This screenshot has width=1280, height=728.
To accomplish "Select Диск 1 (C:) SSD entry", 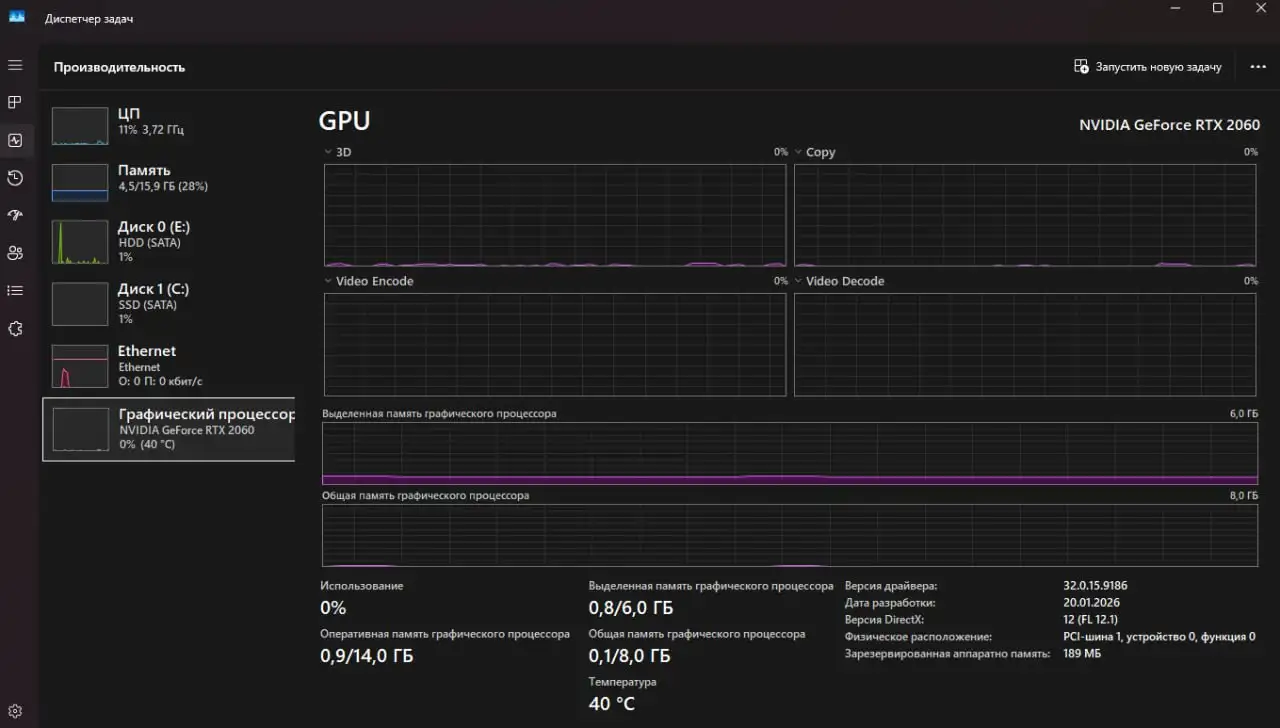I will point(168,303).
